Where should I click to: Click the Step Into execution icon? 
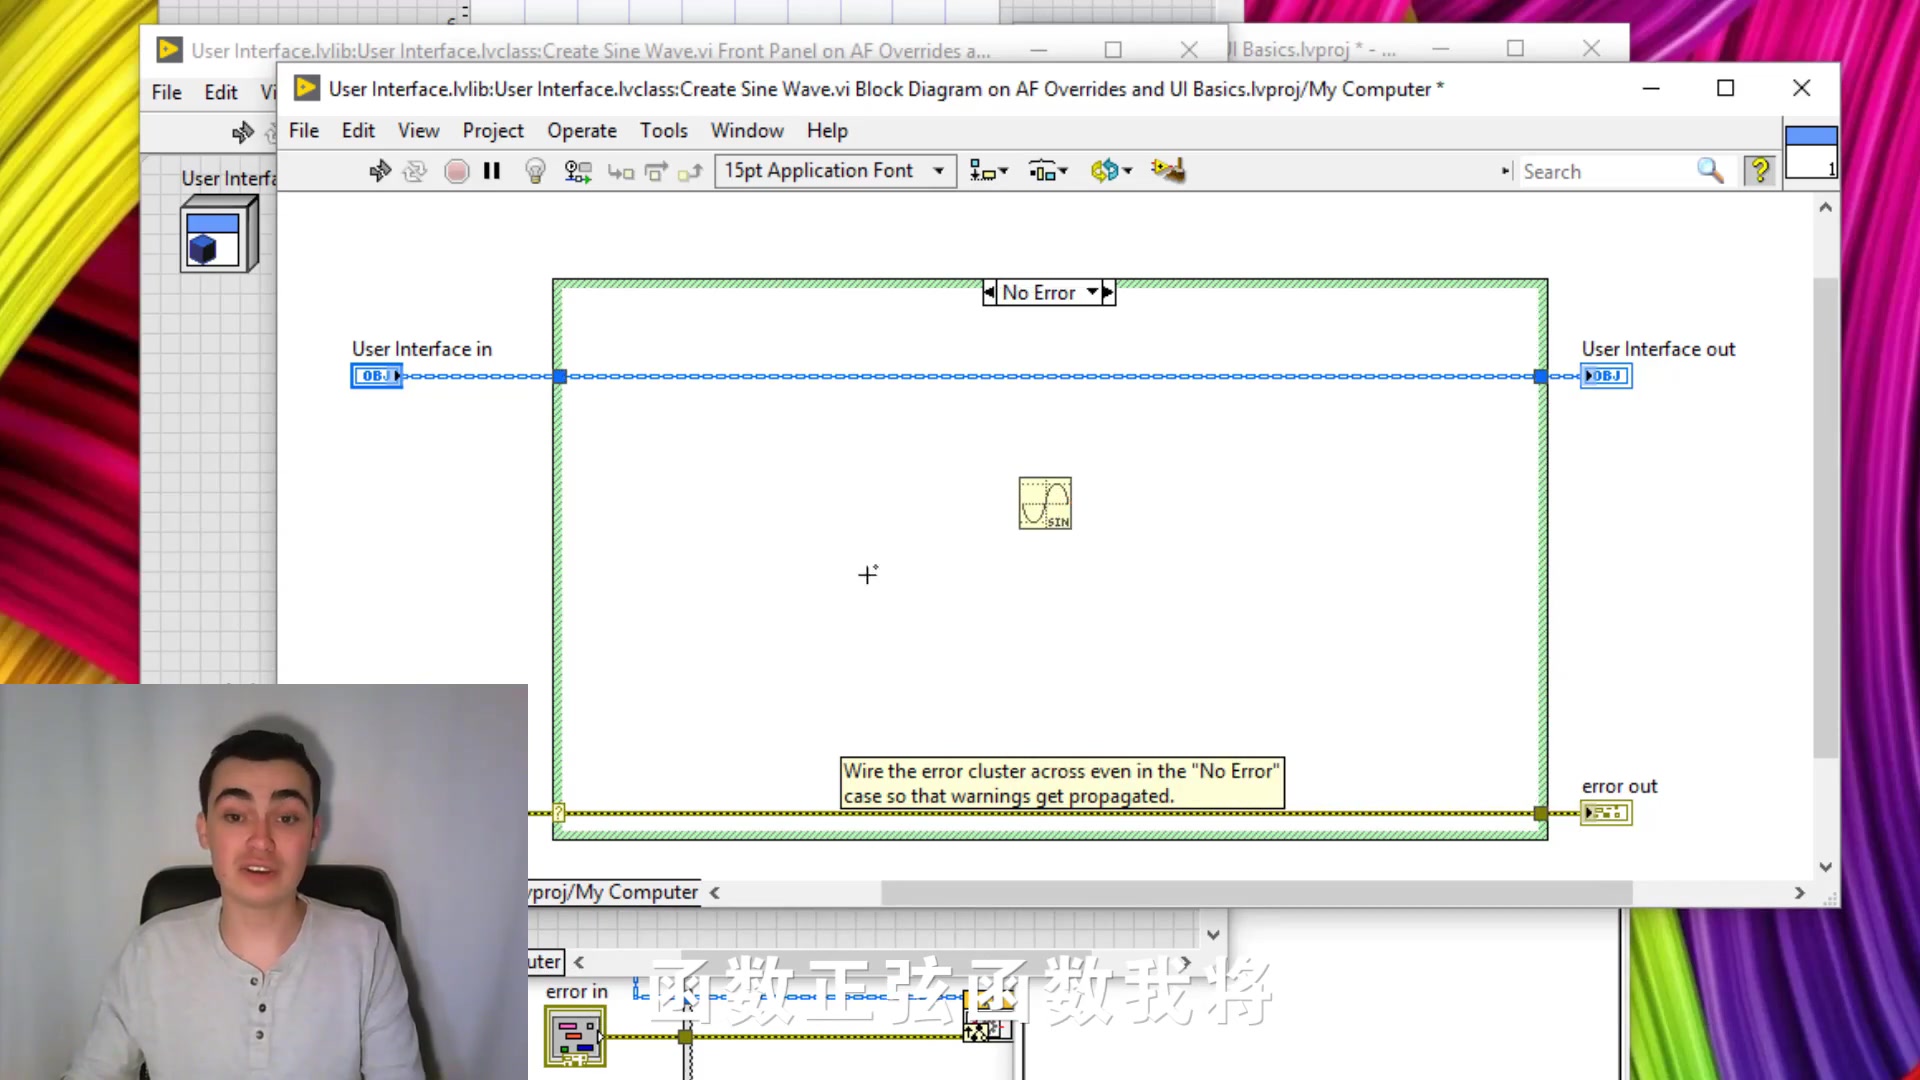(620, 170)
